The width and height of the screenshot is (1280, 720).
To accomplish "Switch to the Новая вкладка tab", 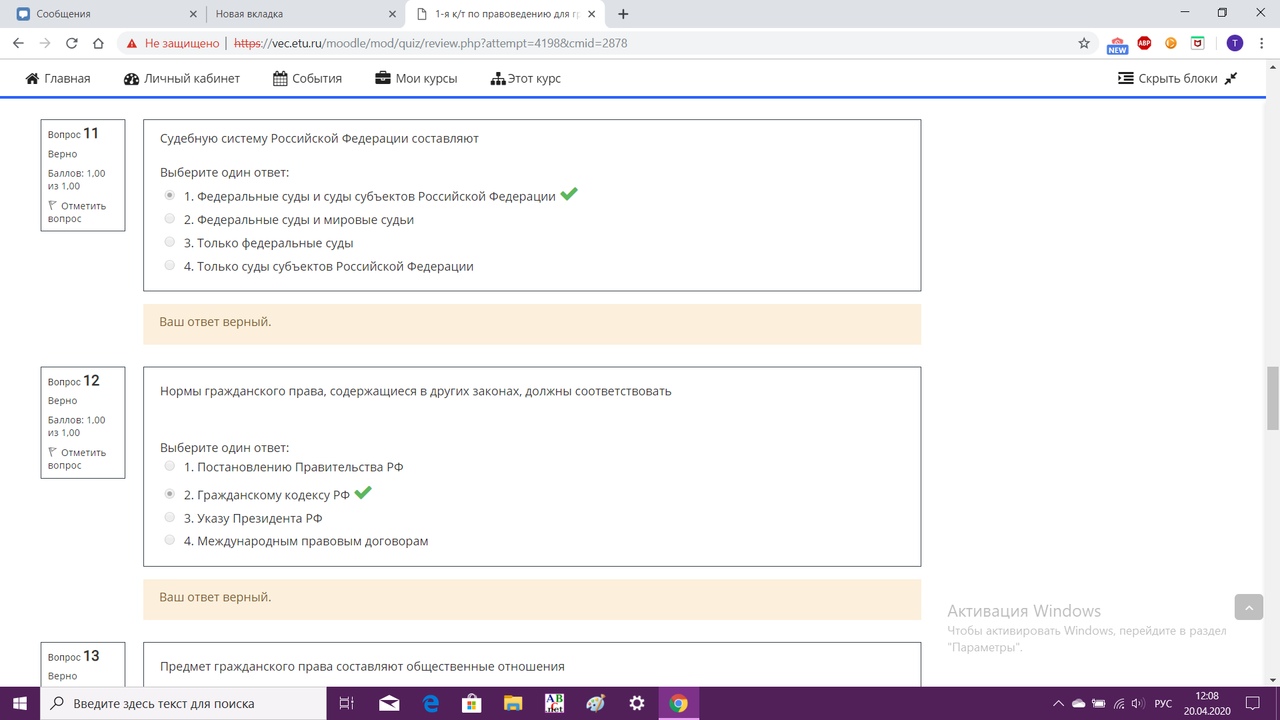I will click(304, 14).
